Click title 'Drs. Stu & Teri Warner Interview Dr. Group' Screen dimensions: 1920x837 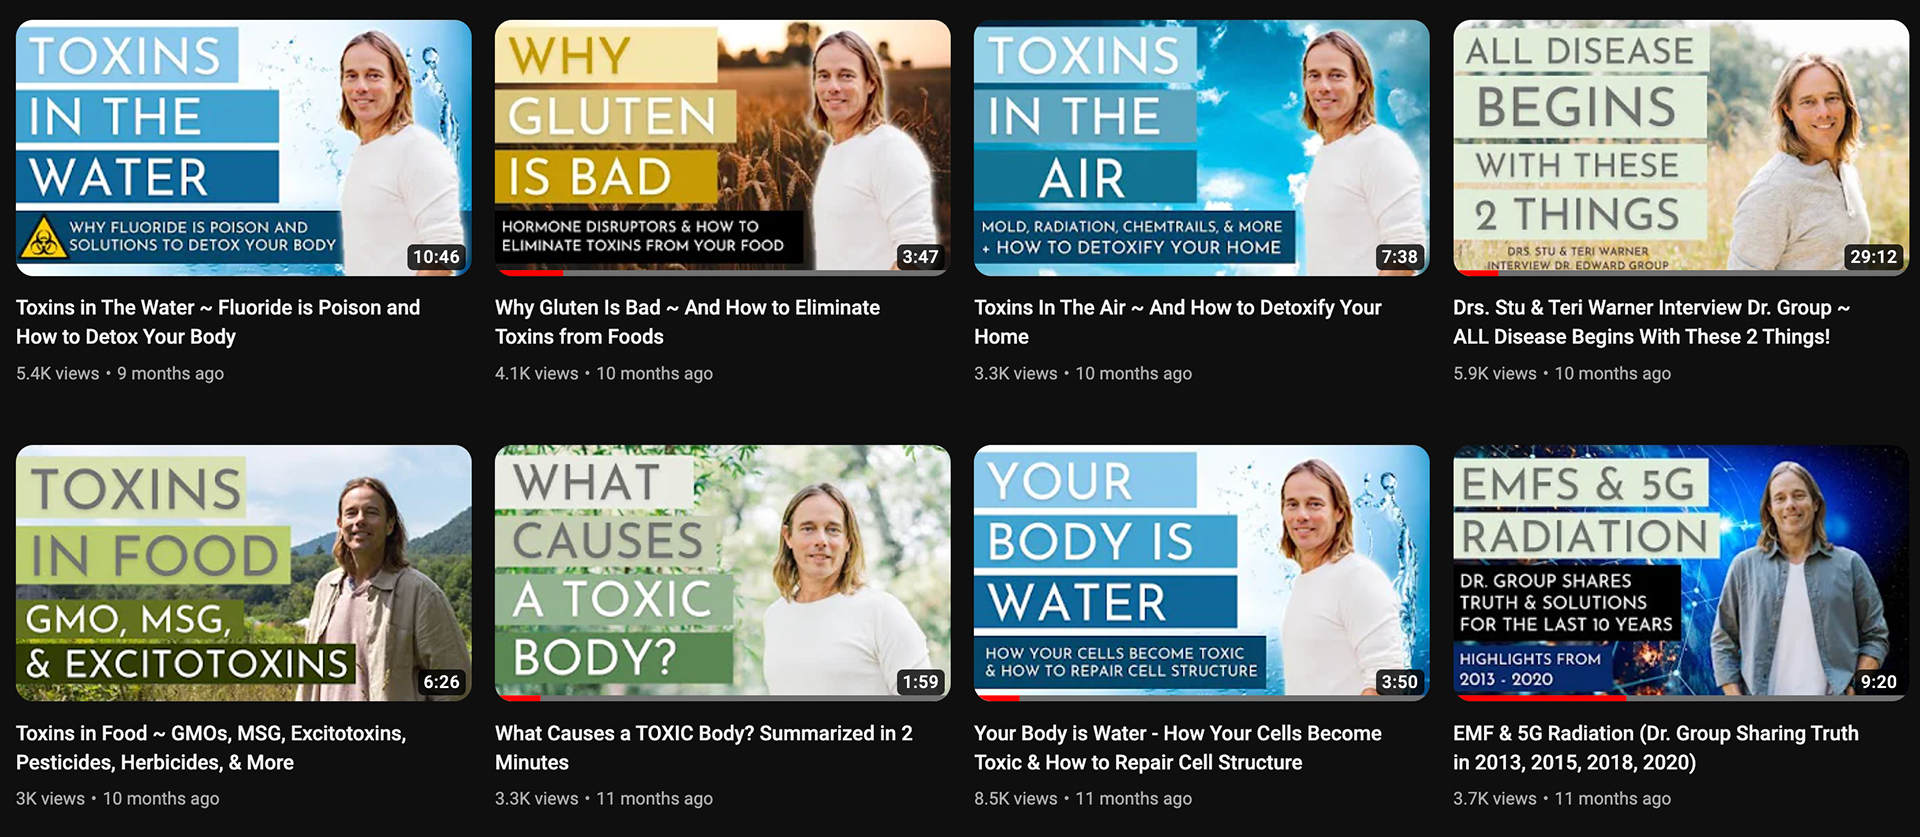(x=1652, y=322)
